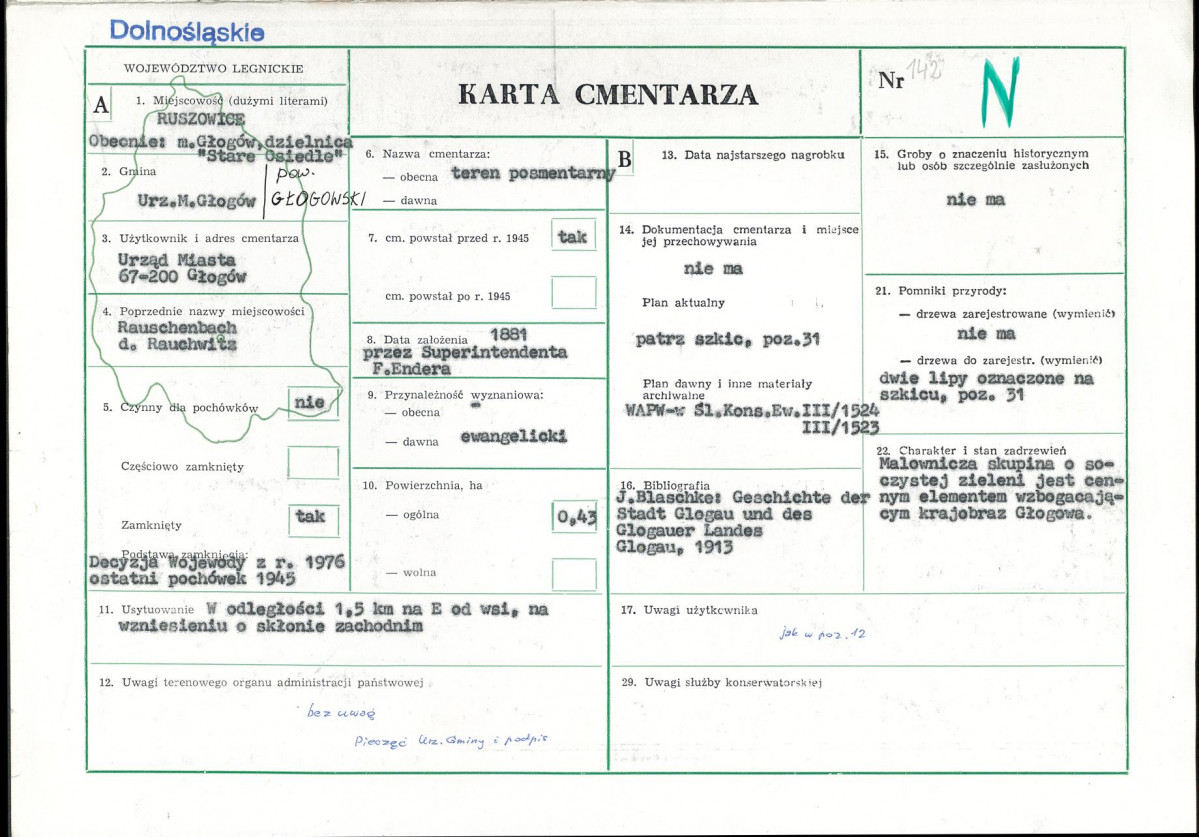The width and height of the screenshot is (1199, 837).
Task: Click the boxed letter A
Action: 101,105
